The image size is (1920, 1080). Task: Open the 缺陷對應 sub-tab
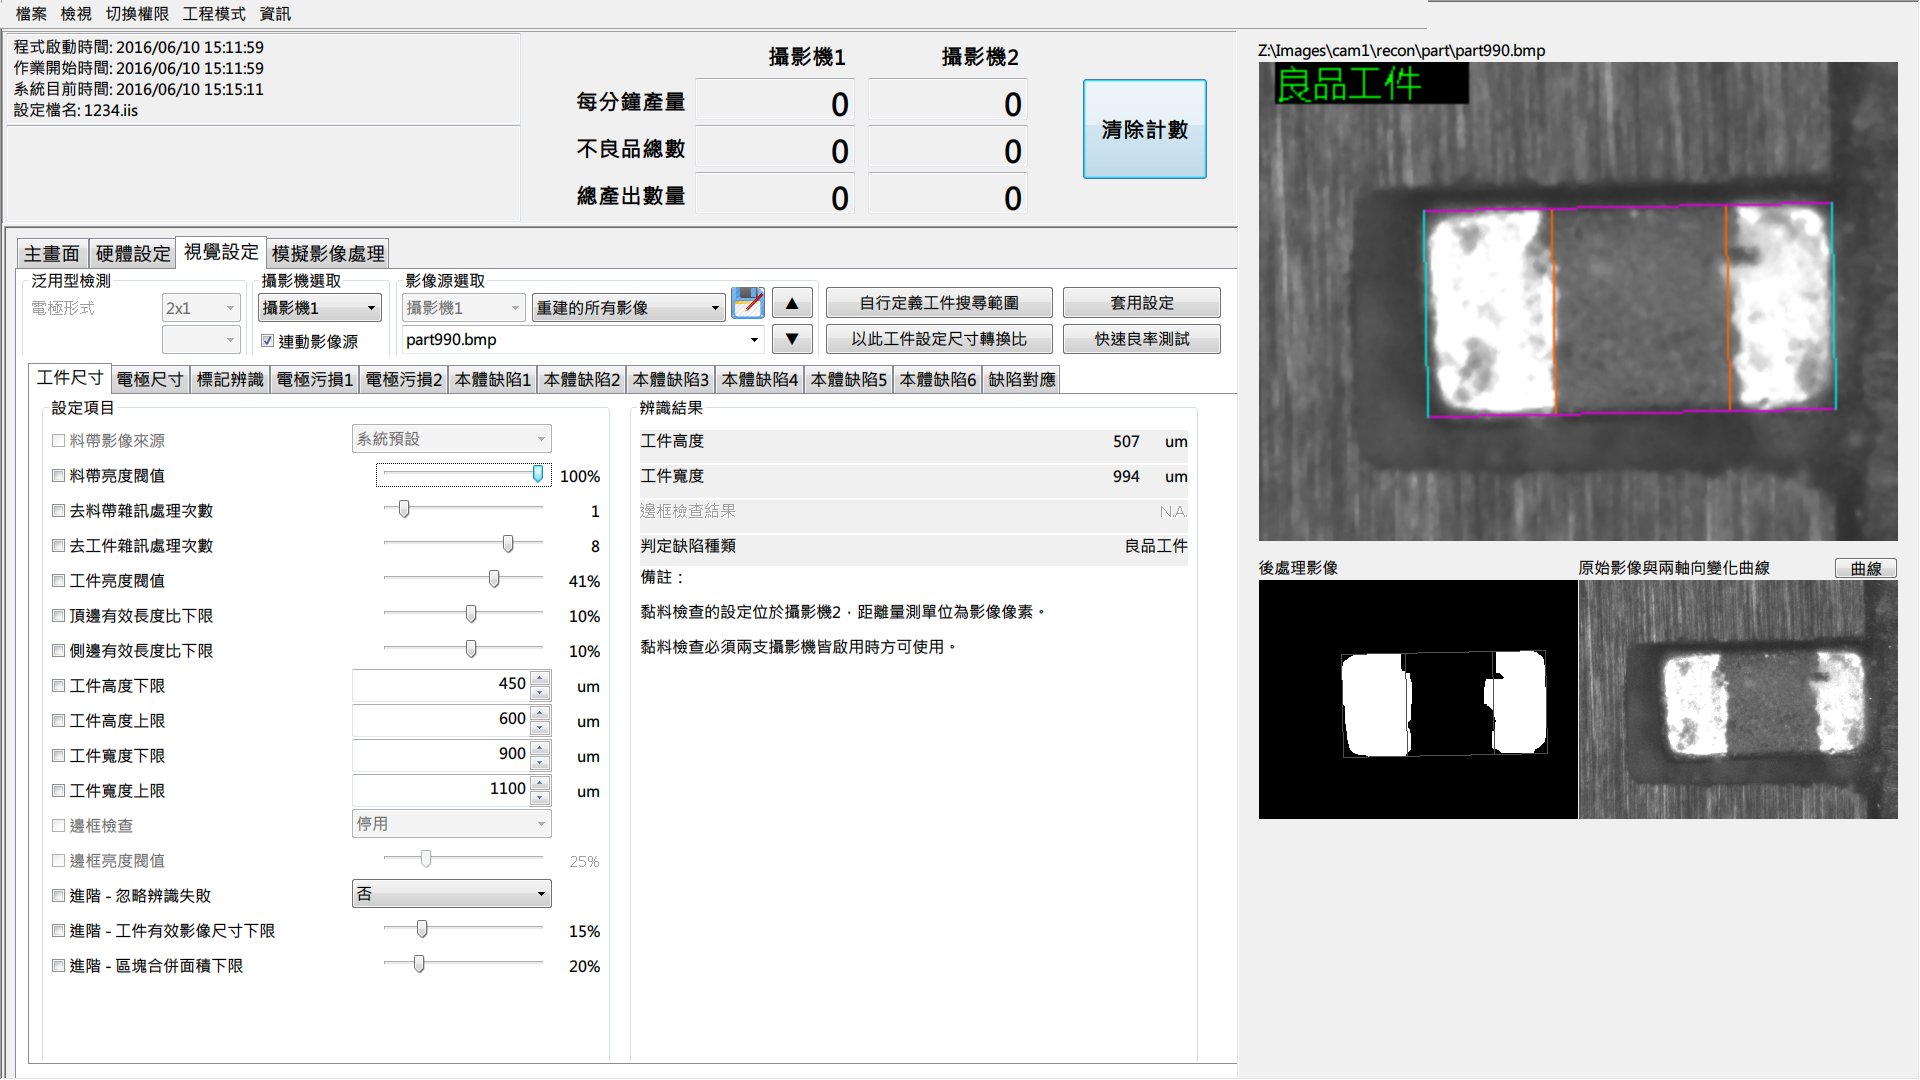pos(1022,380)
